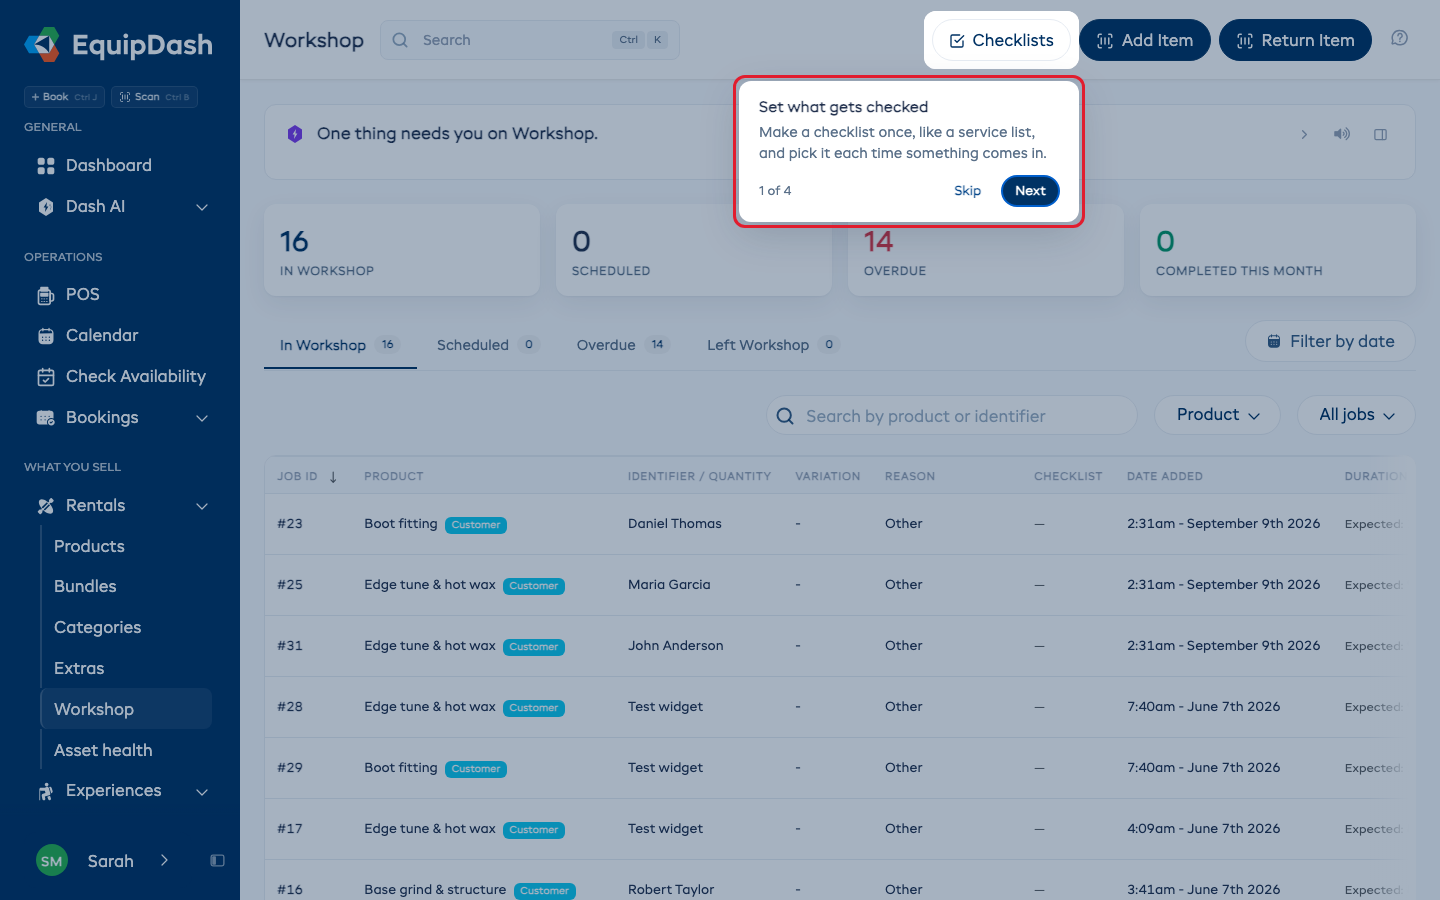
Task: Open Categories in the sidebar
Action: (x=126, y=627)
